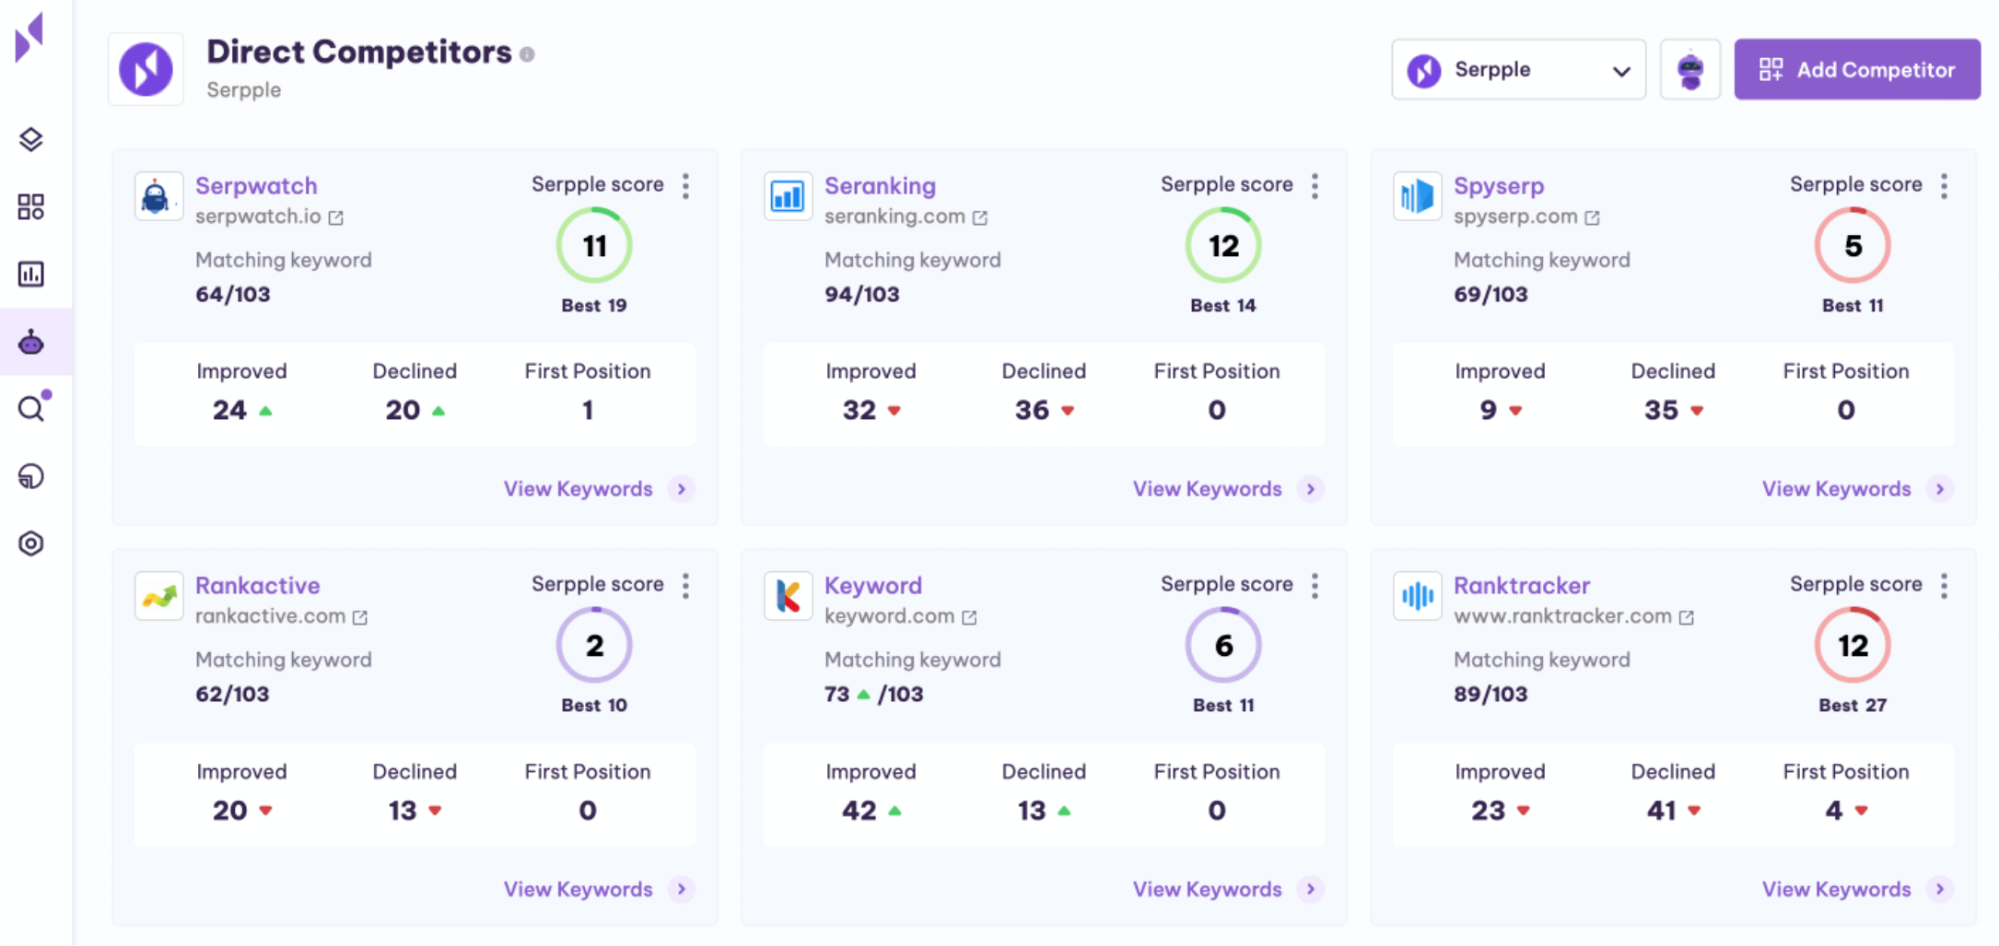Open the three-dot menu on the Spyserp card
Screen dimensions: 1999x946
(x=1944, y=186)
